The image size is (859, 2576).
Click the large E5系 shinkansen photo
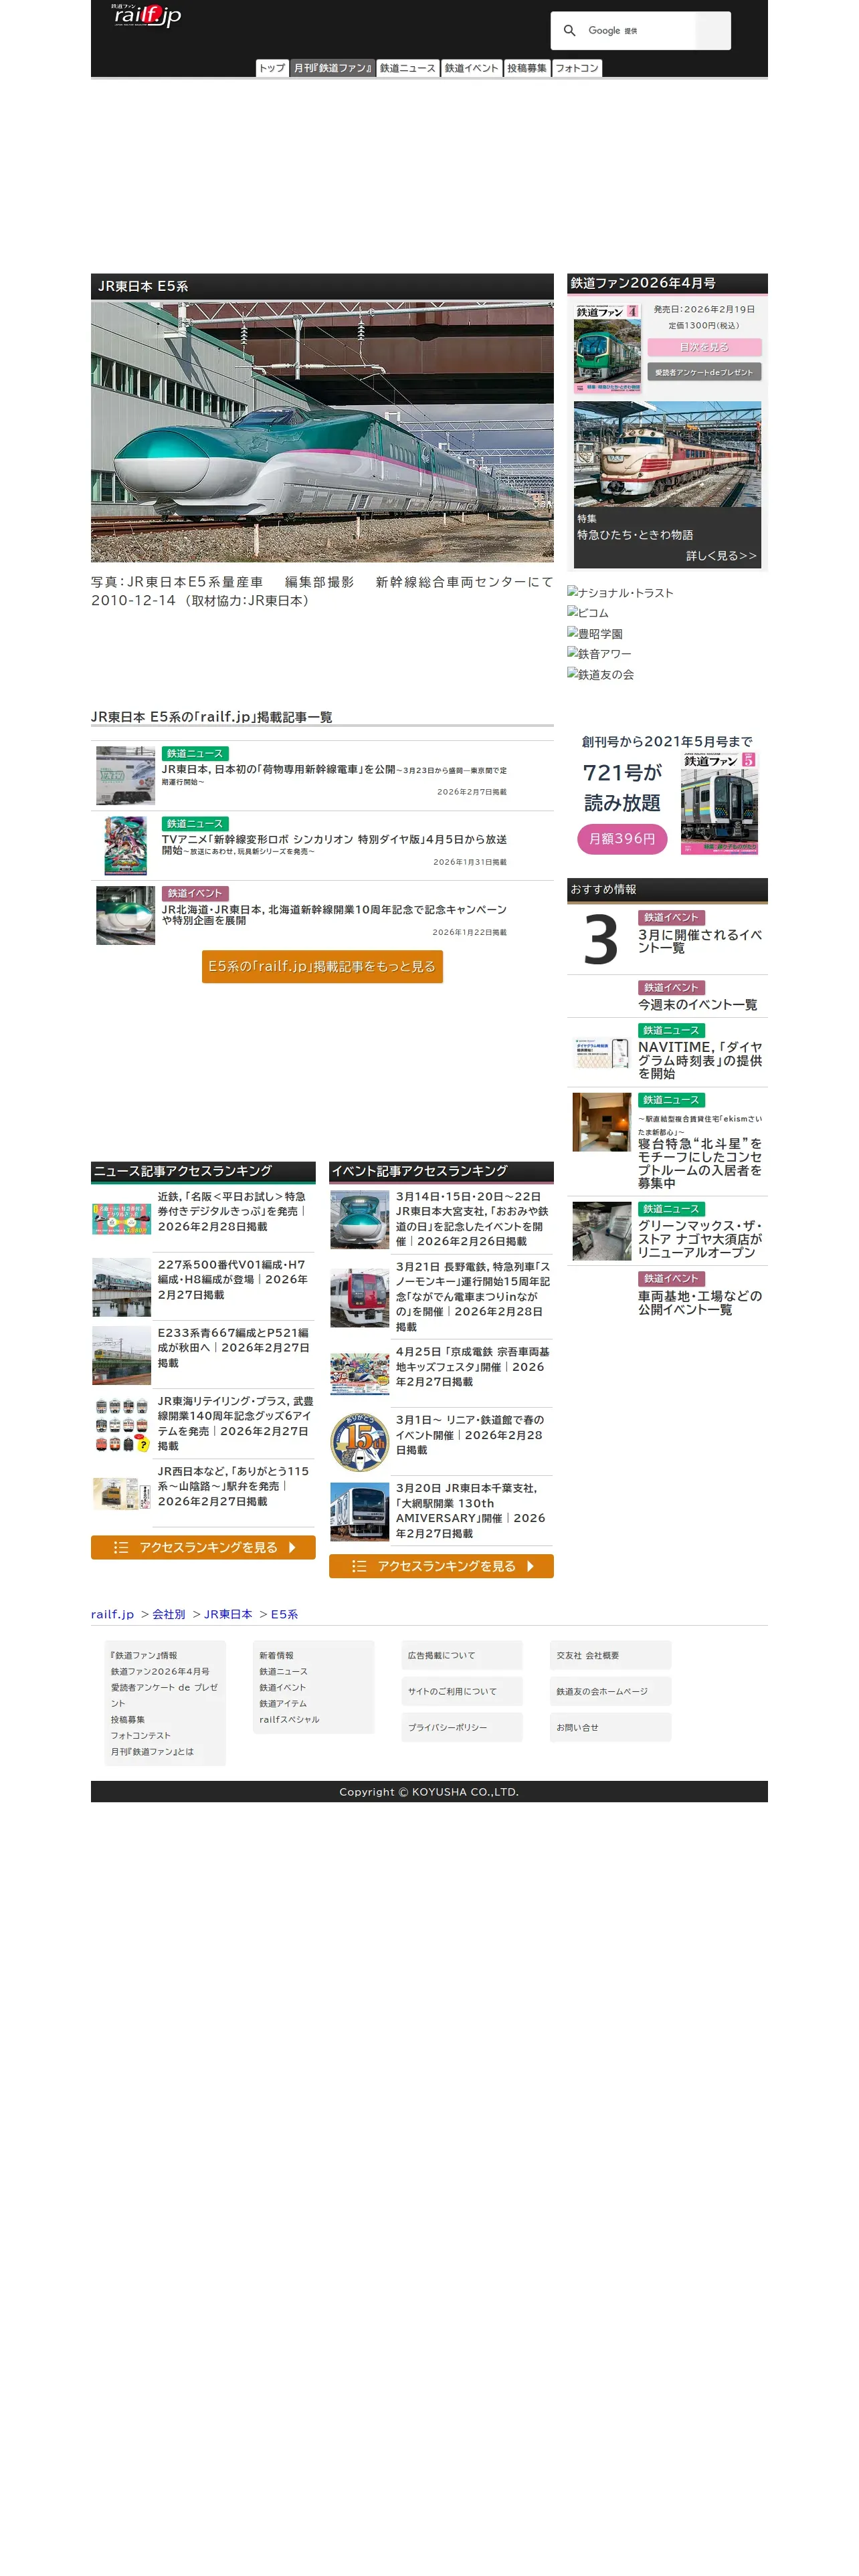coord(322,431)
